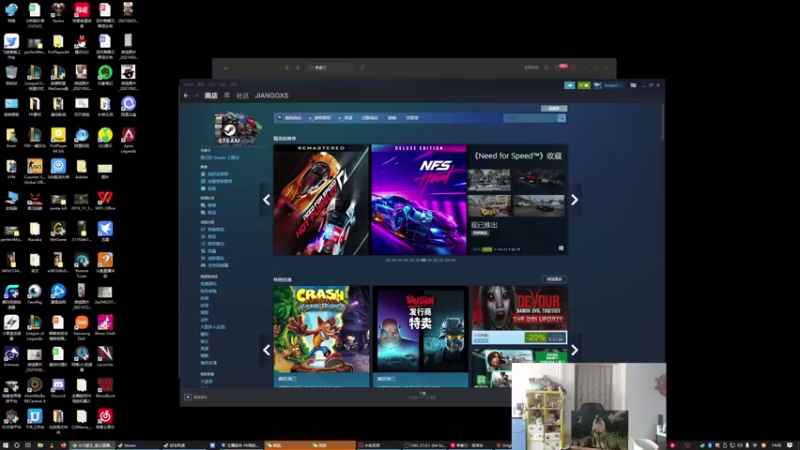Go to previous special offers page

point(266,349)
